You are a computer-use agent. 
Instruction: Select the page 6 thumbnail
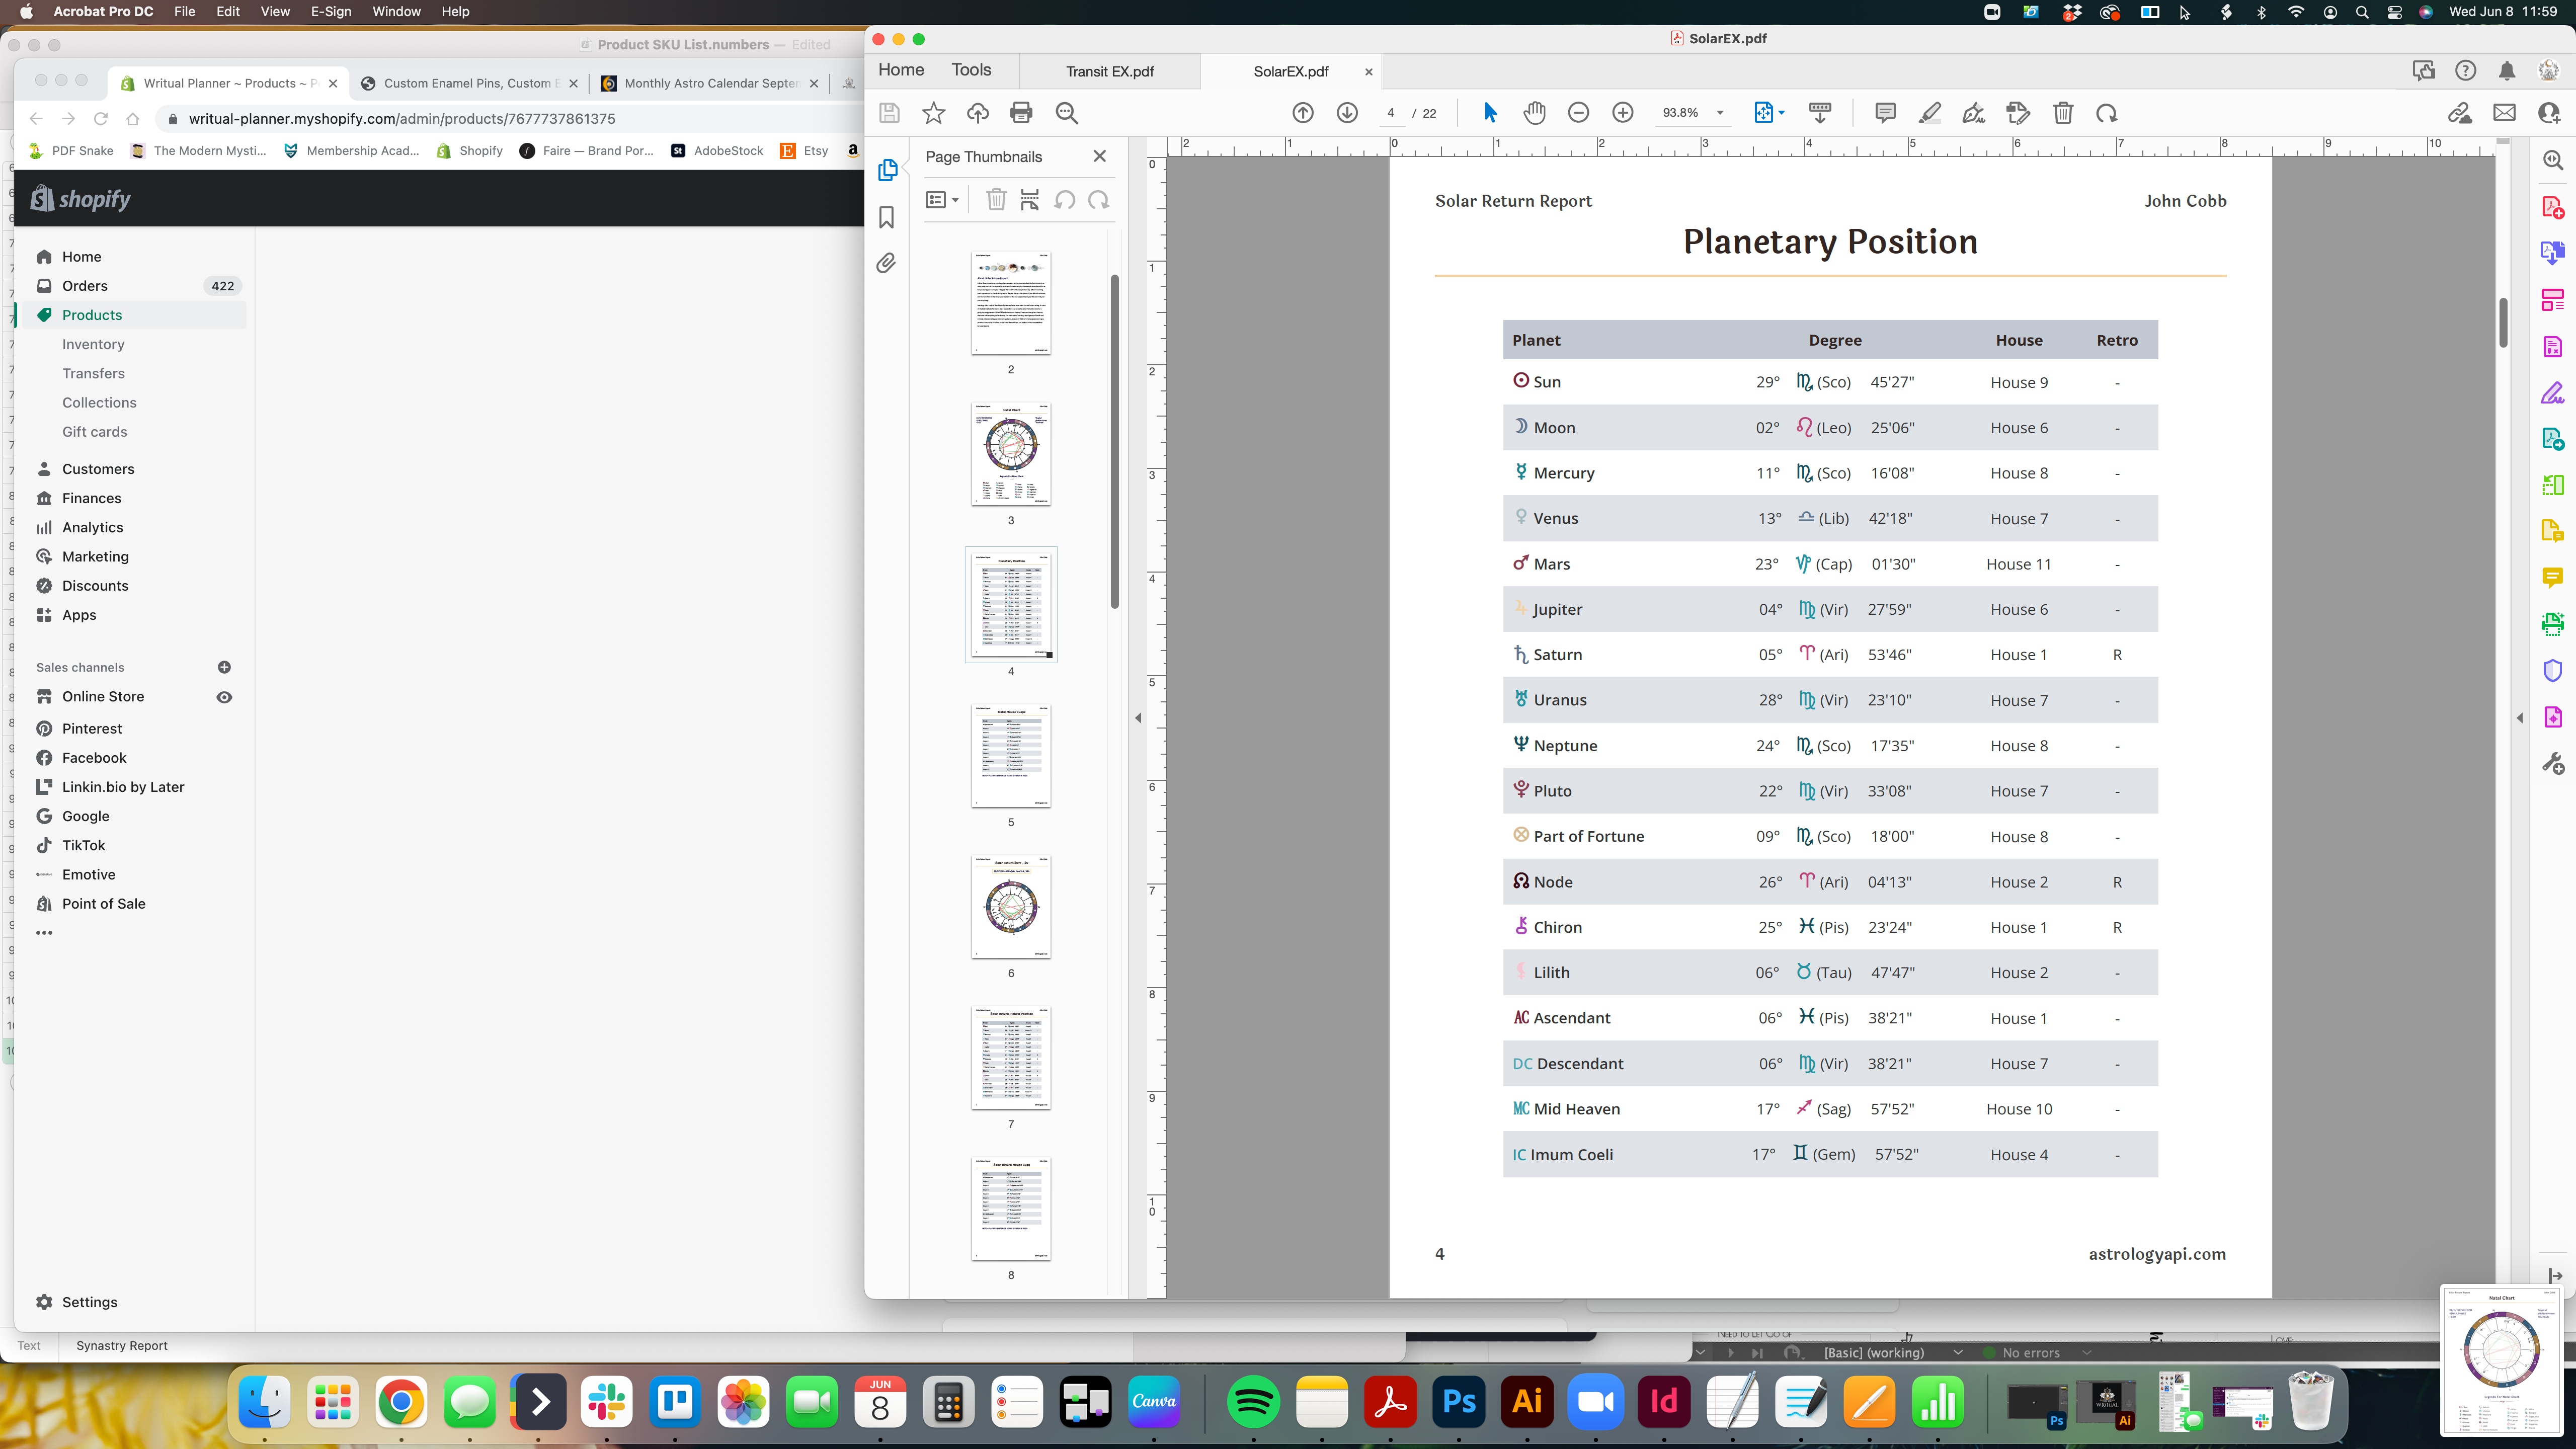coord(1011,907)
